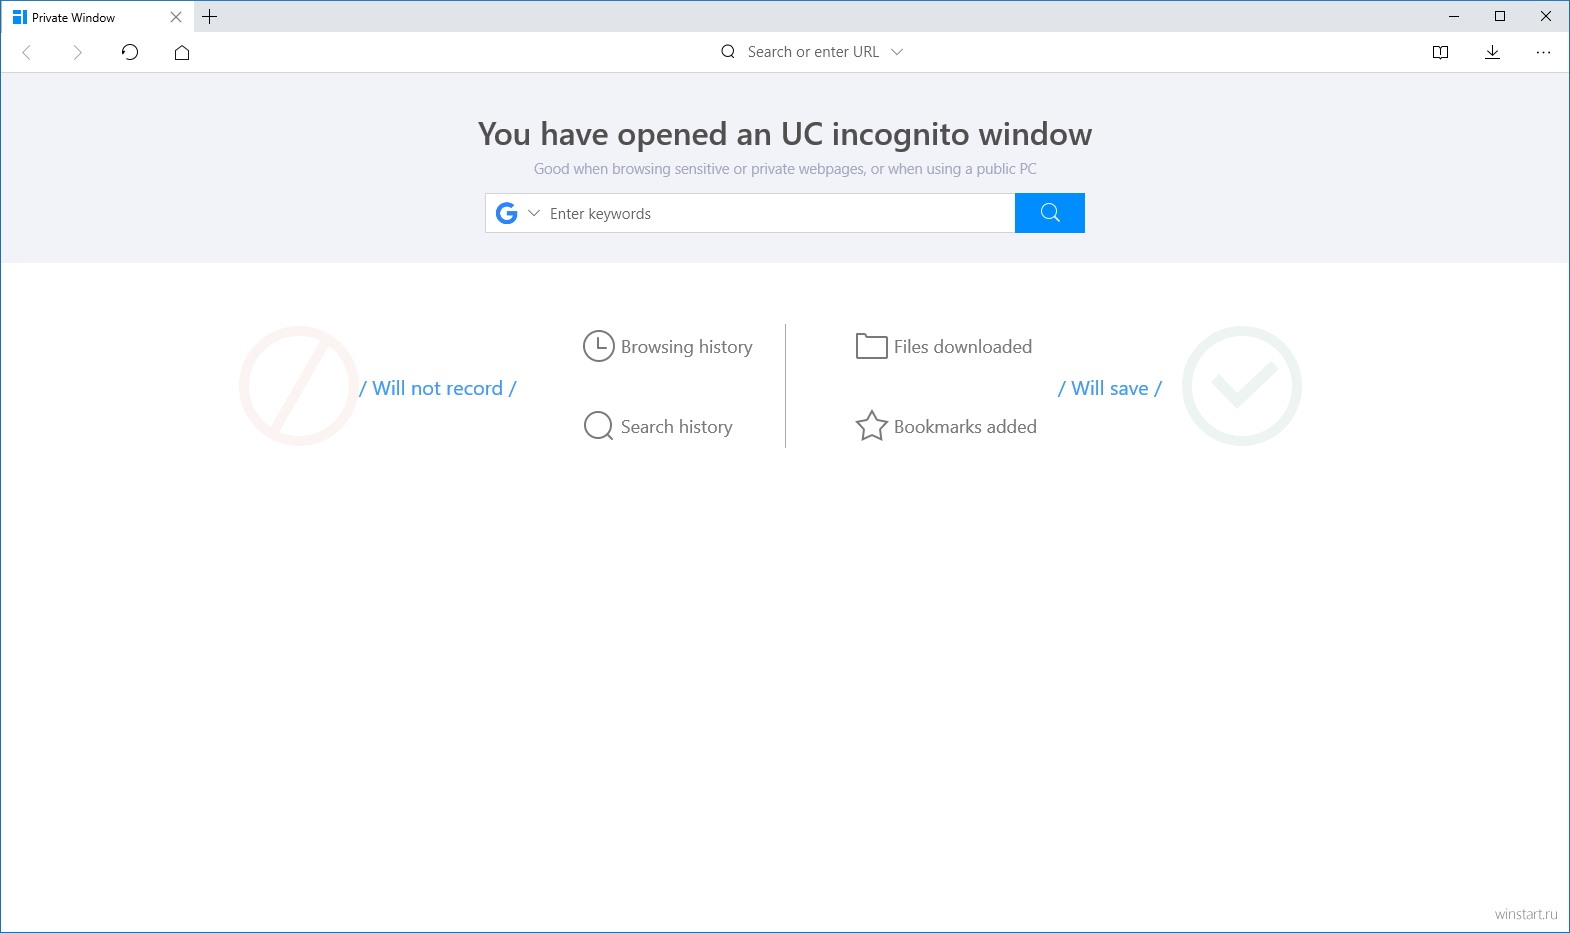Open the home page
Viewport: 1570px width, 933px height.
(182, 52)
